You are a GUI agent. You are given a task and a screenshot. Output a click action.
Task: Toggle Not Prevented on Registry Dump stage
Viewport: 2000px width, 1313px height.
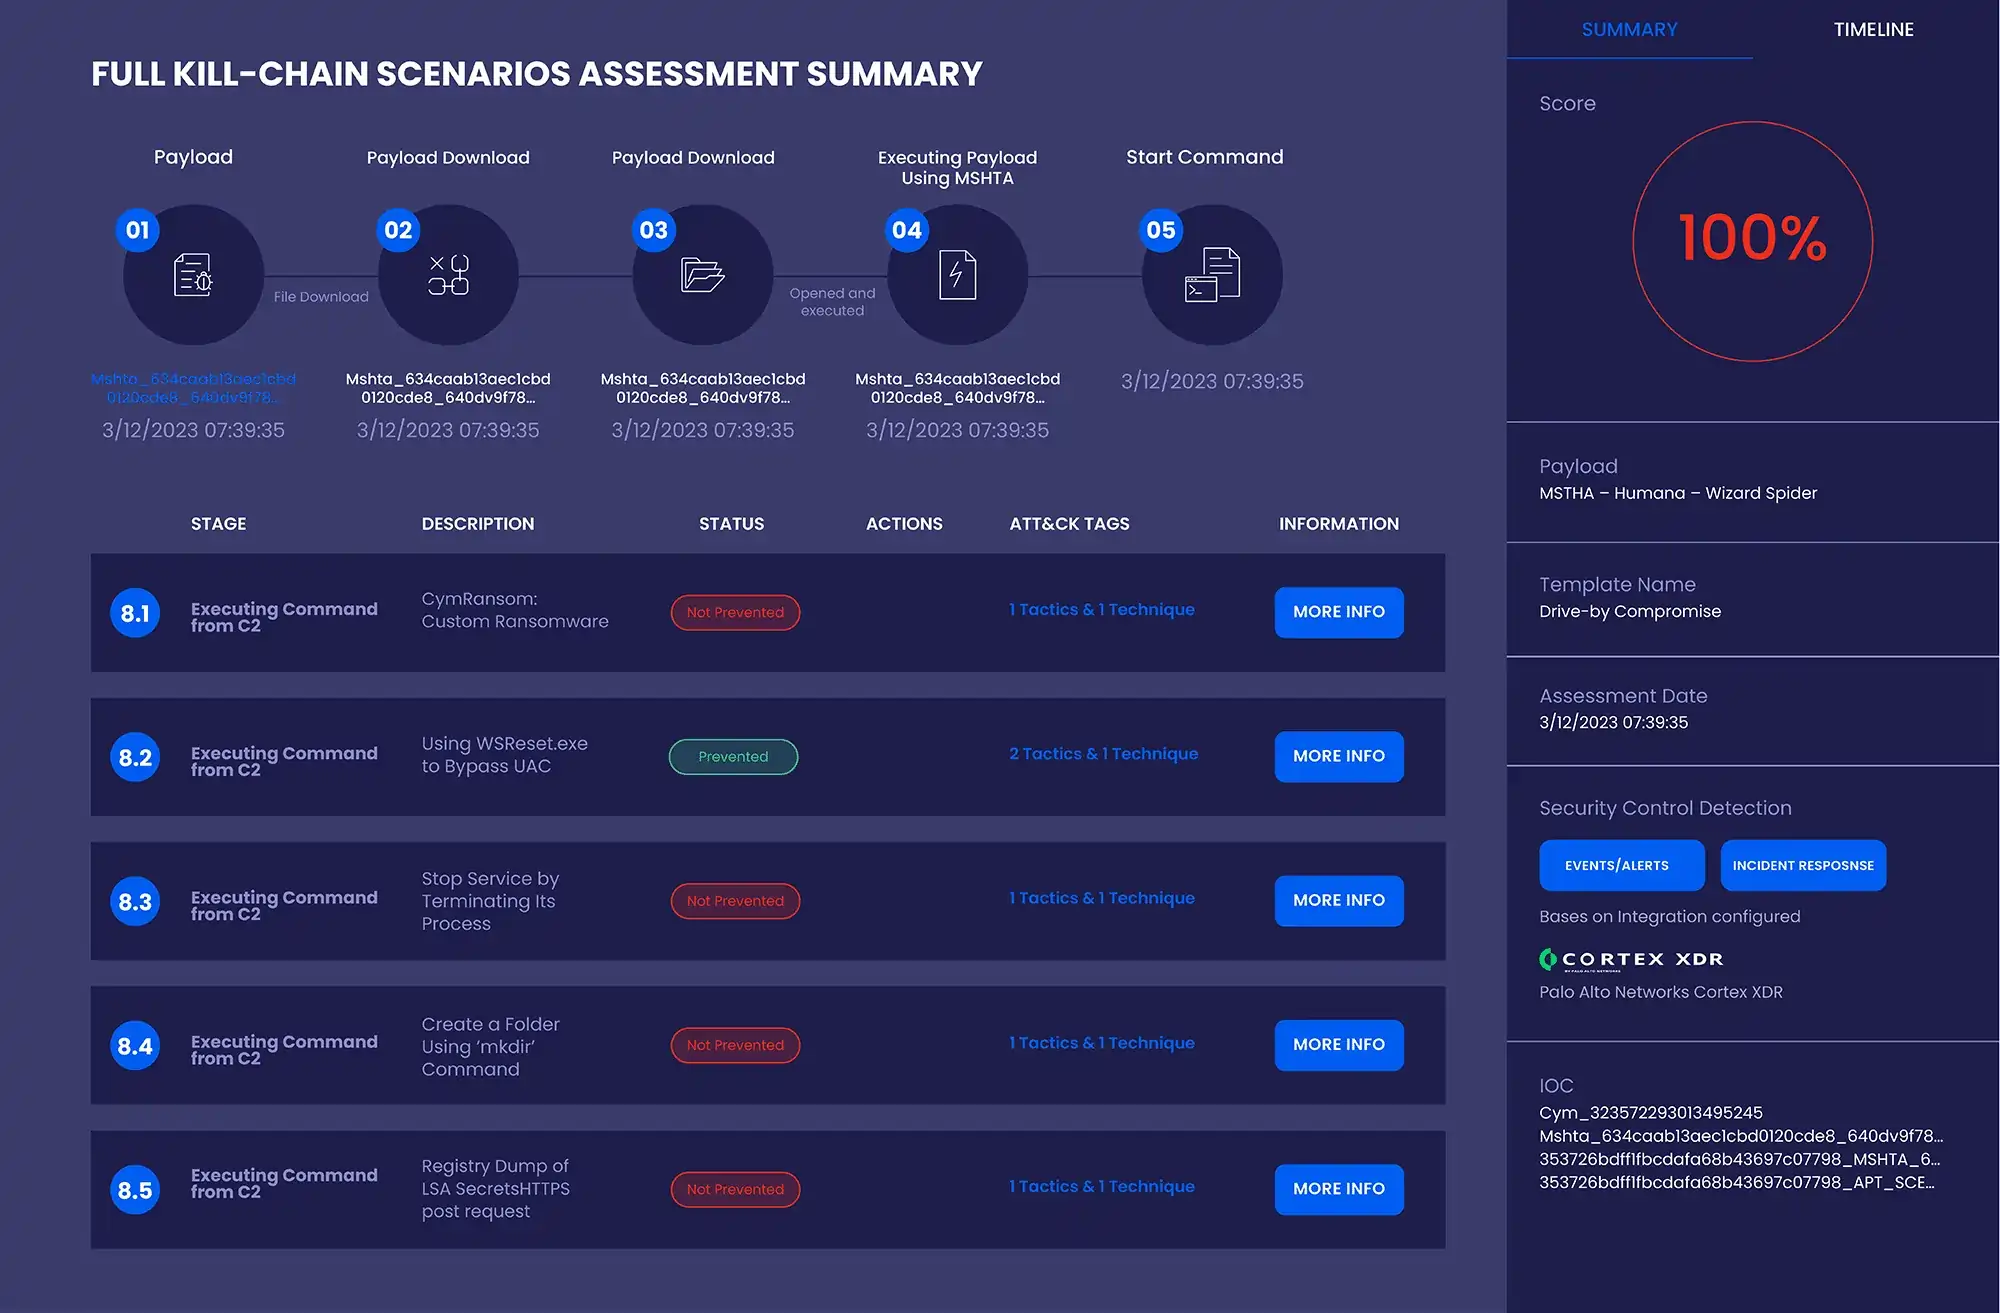pyautogui.click(x=734, y=1189)
